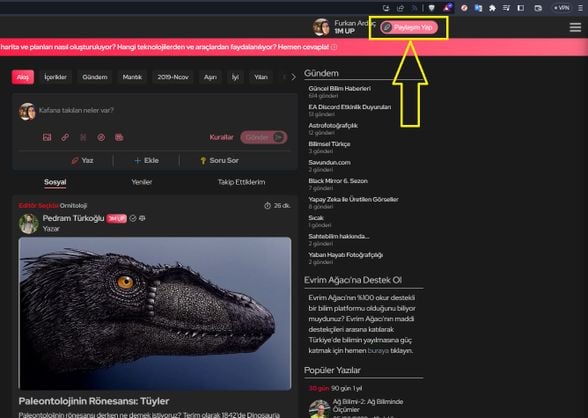
Task: Click the link attachment icon in composer
Action: [x=65, y=137]
